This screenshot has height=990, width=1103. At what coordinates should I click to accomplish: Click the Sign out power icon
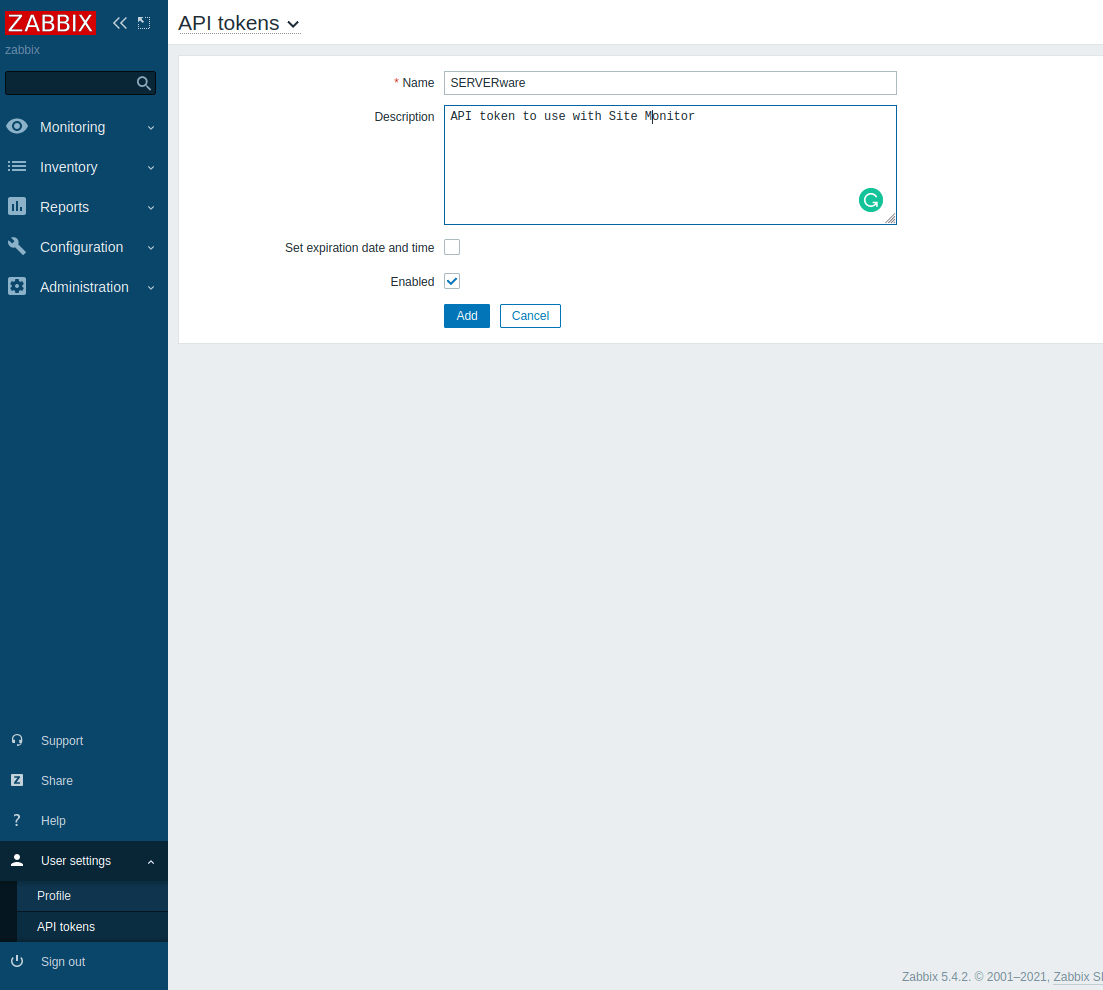16,961
